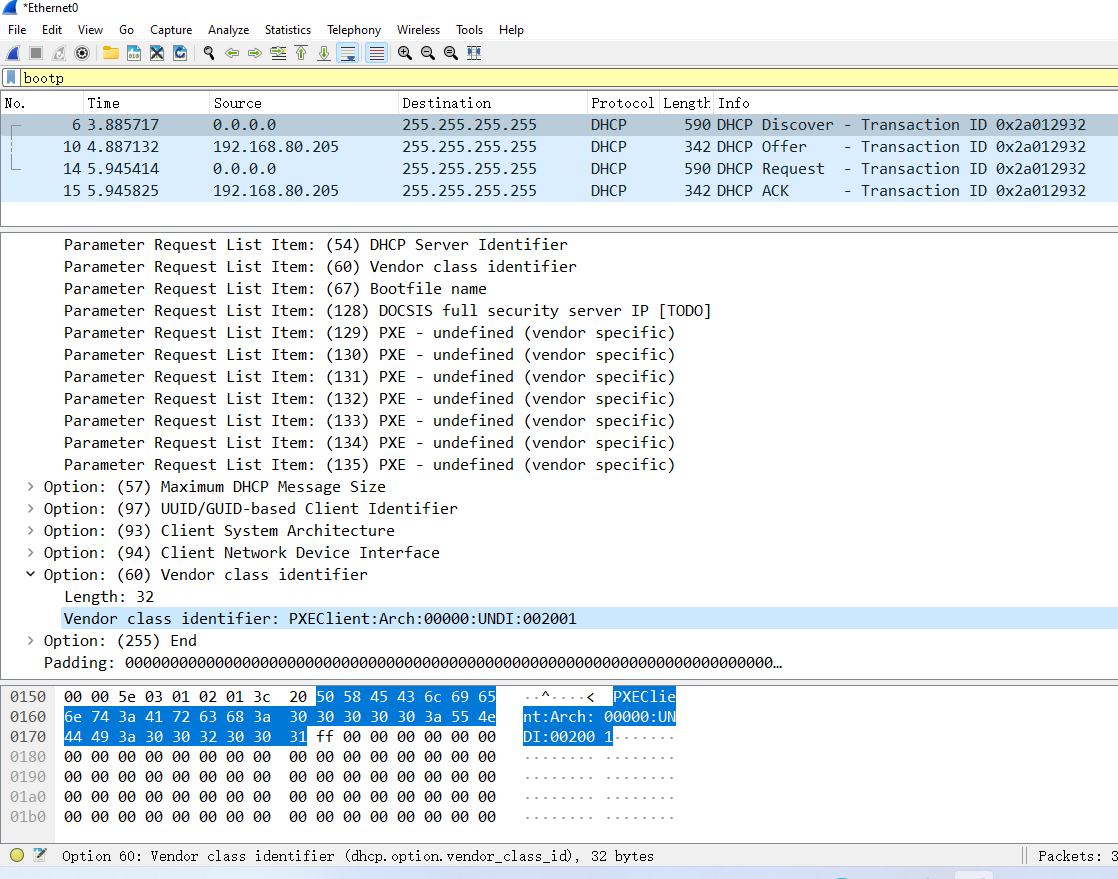This screenshot has height=879, width=1118.
Task: Click the bootp display filter field
Action: click(x=500, y=77)
